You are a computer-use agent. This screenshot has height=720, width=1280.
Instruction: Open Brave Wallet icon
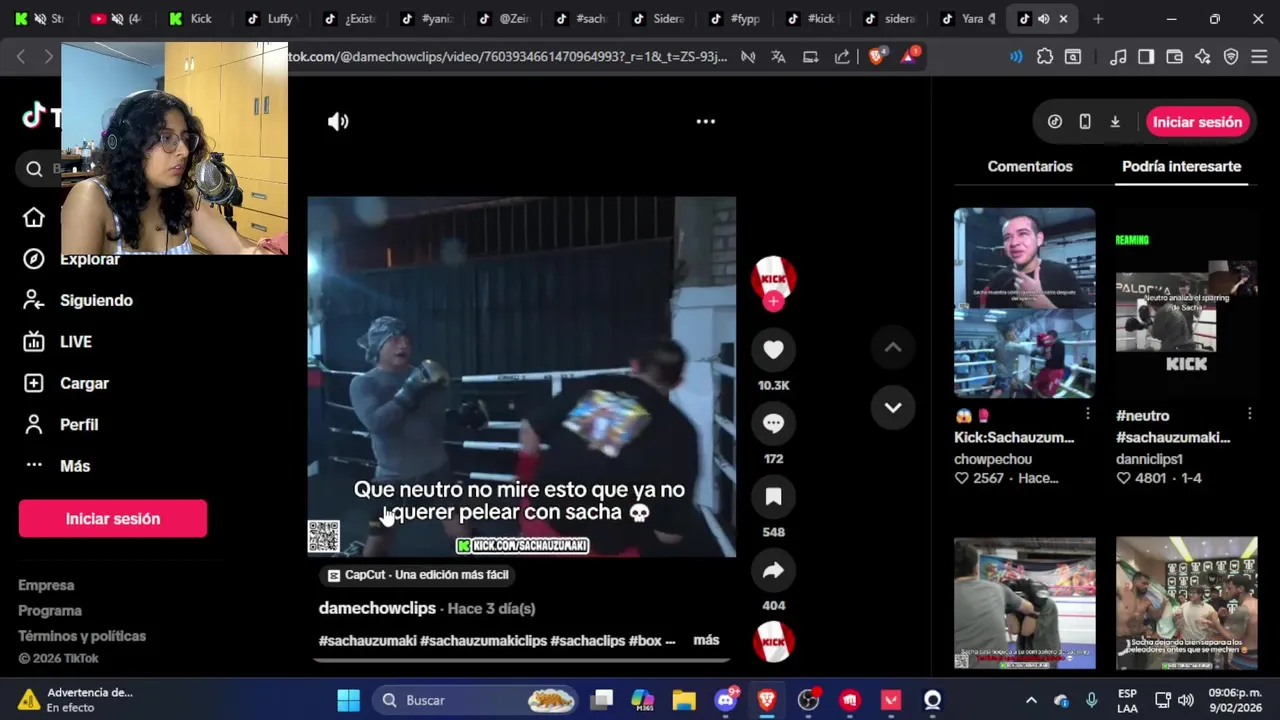(x=1175, y=57)
